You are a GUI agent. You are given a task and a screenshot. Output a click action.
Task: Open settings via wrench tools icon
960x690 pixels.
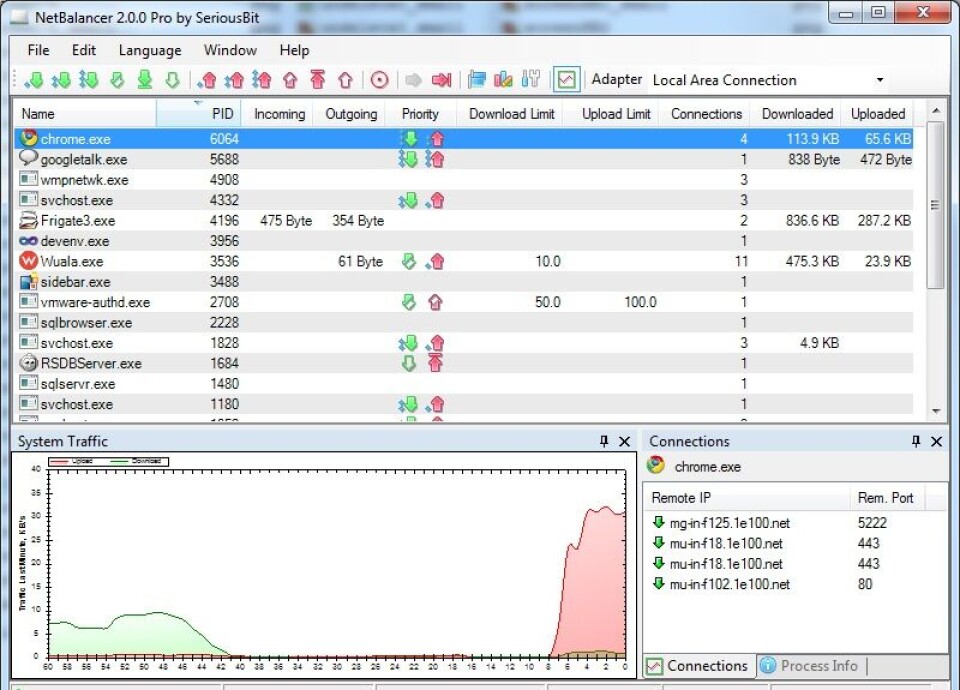point(531,80)
